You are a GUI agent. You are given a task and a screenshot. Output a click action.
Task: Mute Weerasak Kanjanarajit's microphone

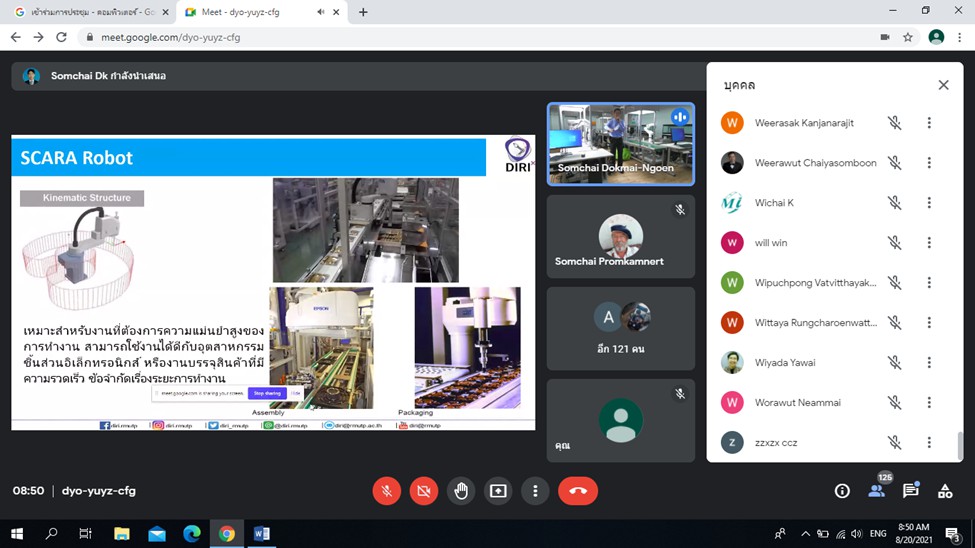(894, 123)
